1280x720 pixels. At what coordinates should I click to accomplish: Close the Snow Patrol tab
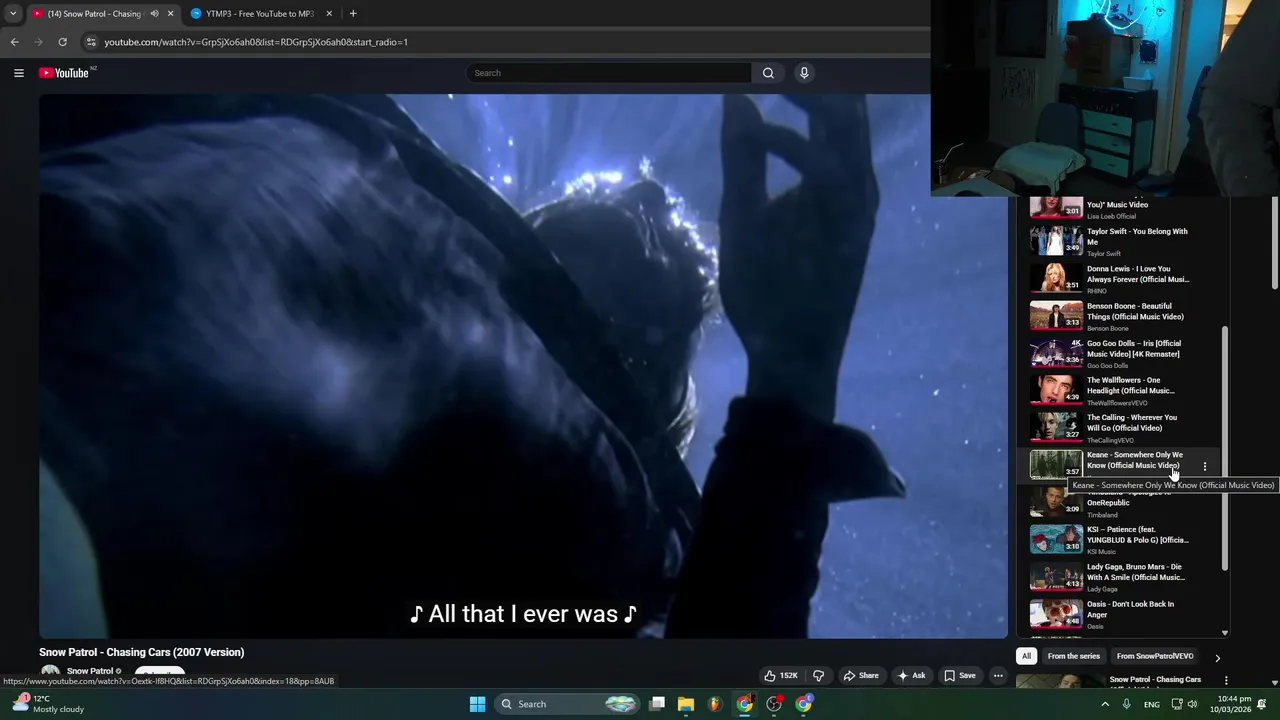(x=170, y=14)
